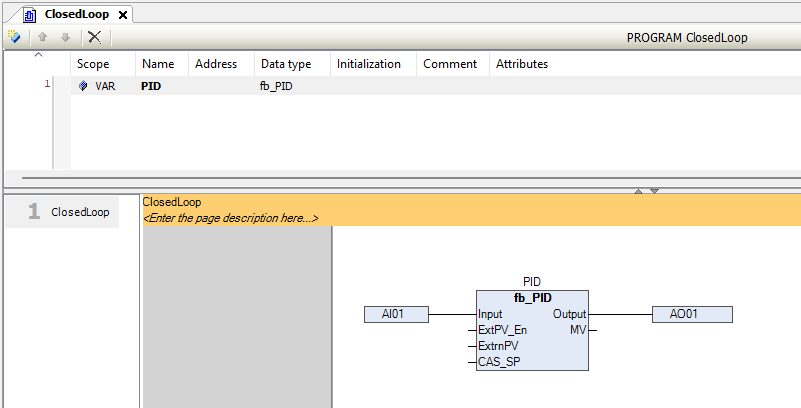Click the add new variable icon
801x408 pixels.
[x=14, y=37]
